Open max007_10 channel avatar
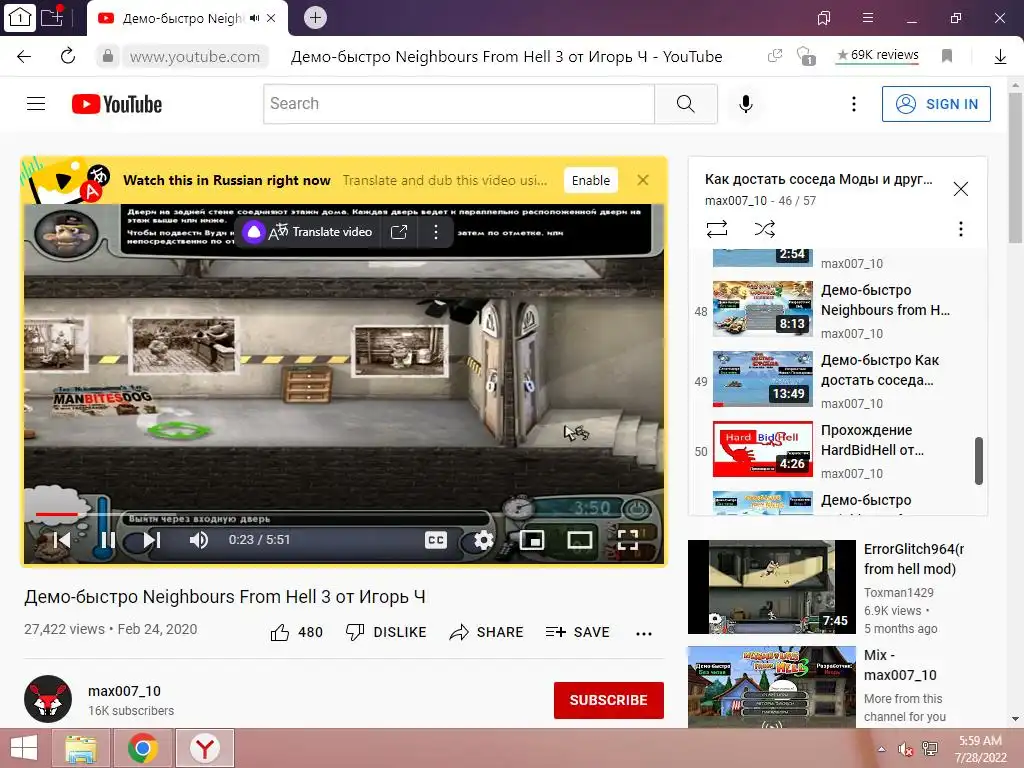The image size is (1024, 768). (48, 699)
